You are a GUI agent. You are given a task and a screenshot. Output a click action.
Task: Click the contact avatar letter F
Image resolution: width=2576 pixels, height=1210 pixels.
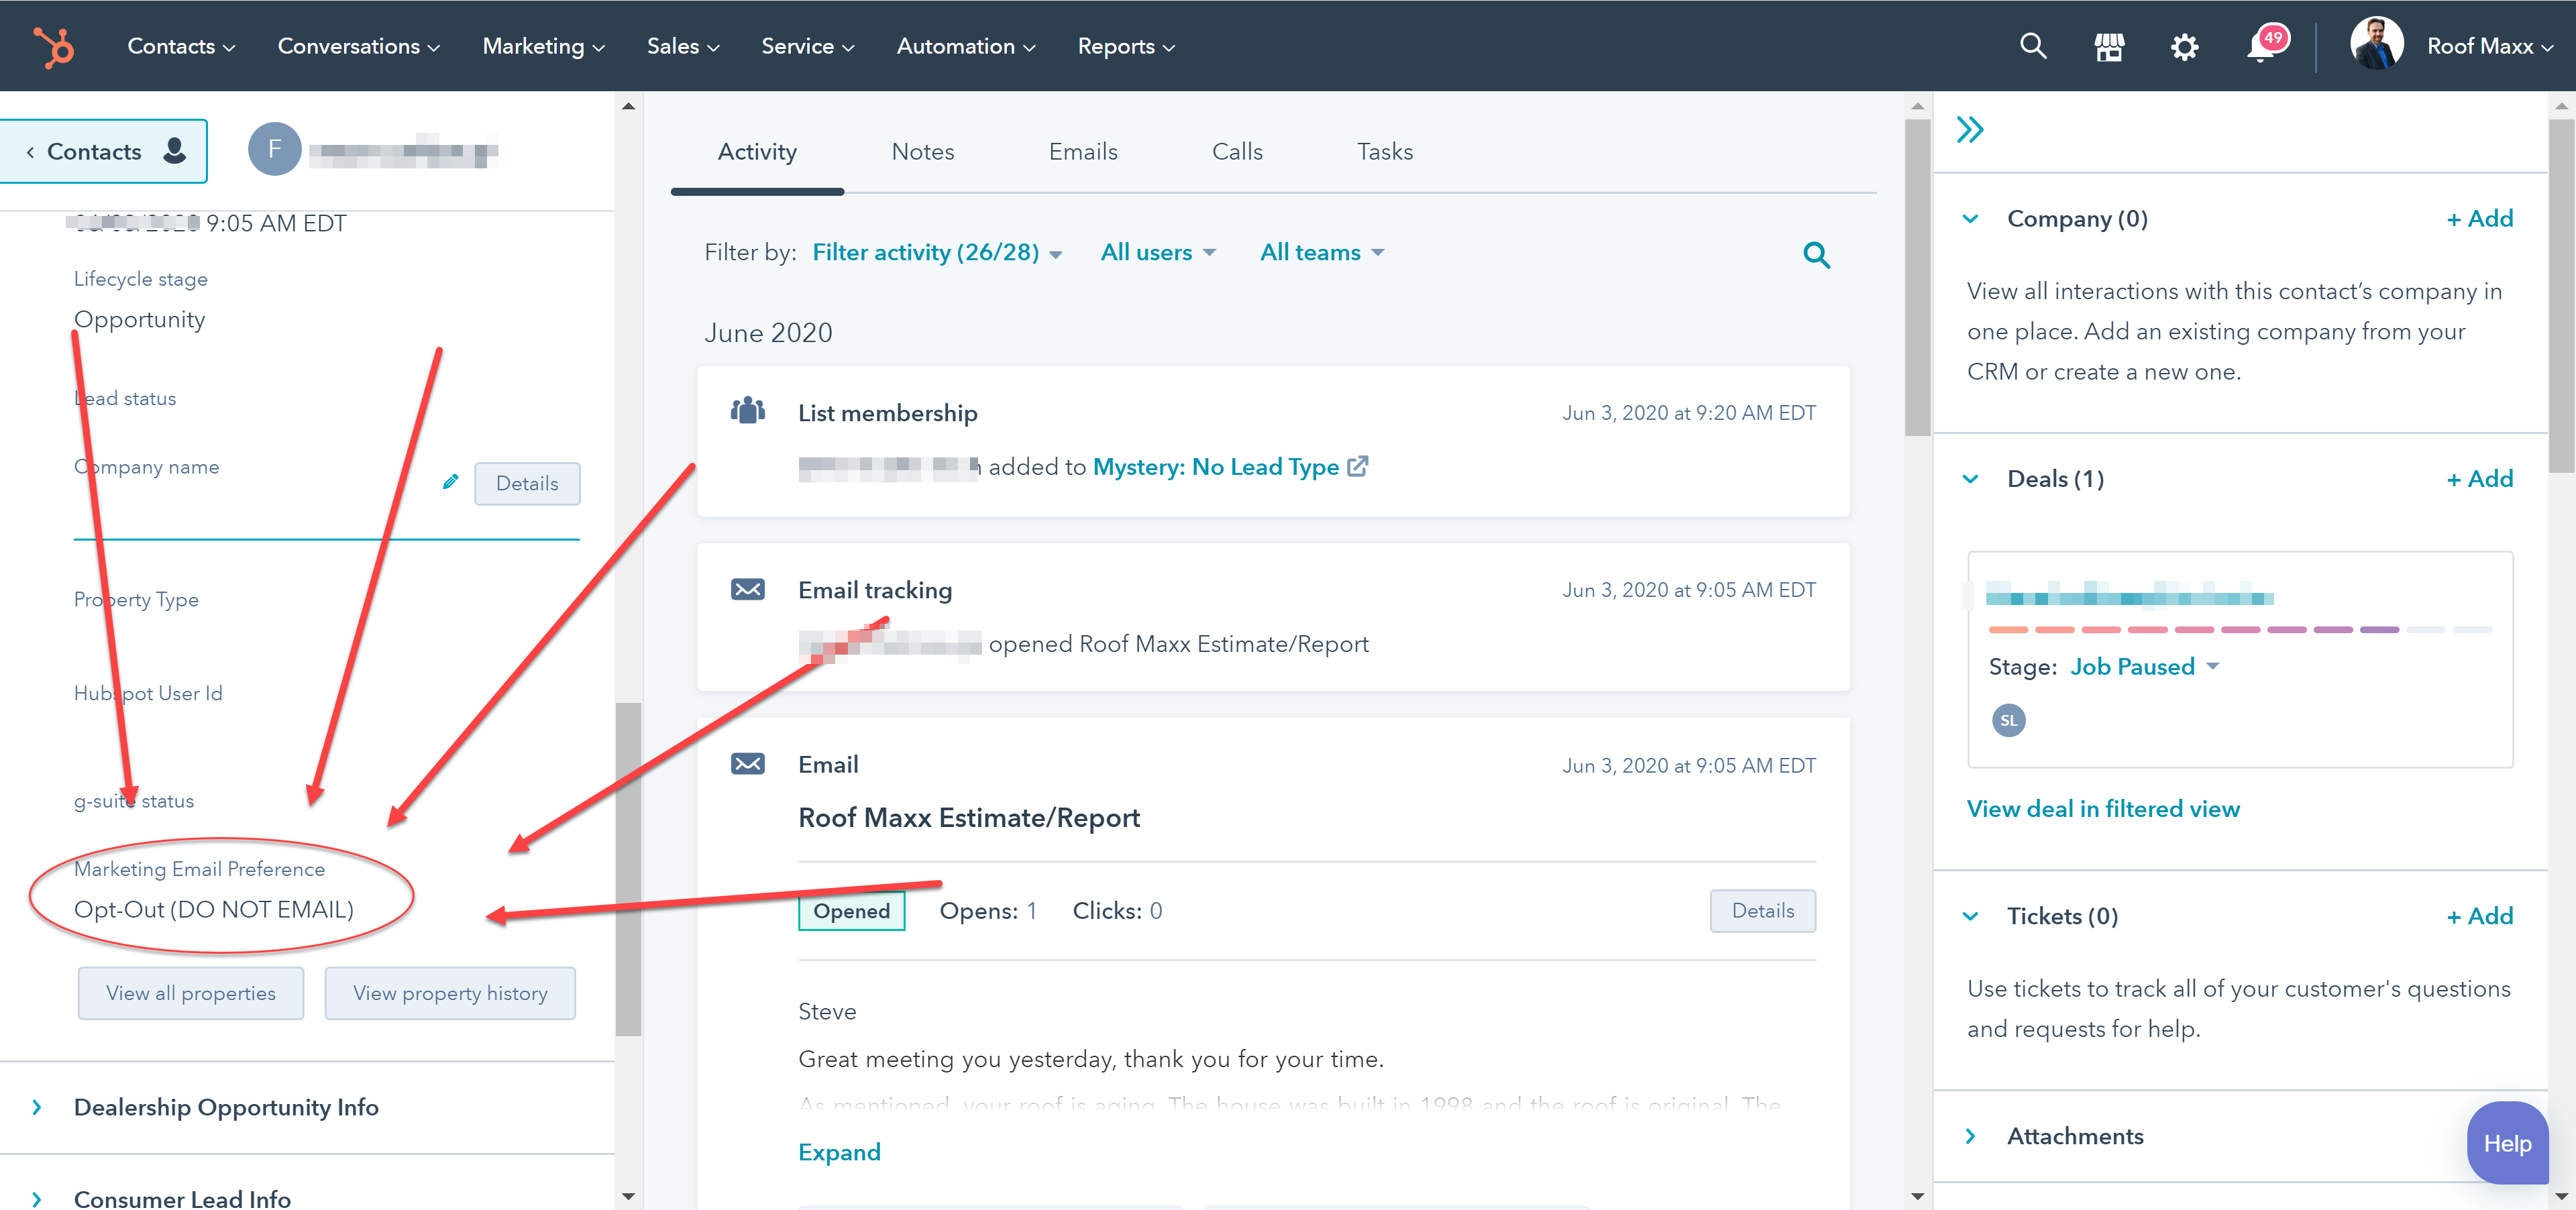pos(275,150)
